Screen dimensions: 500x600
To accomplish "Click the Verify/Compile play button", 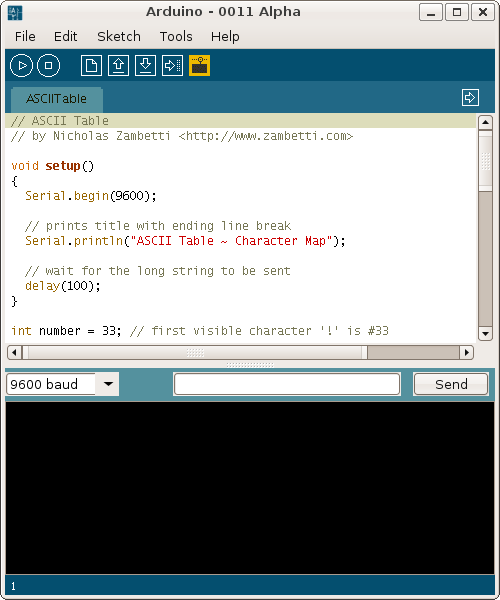I will (x=21, y=66).
